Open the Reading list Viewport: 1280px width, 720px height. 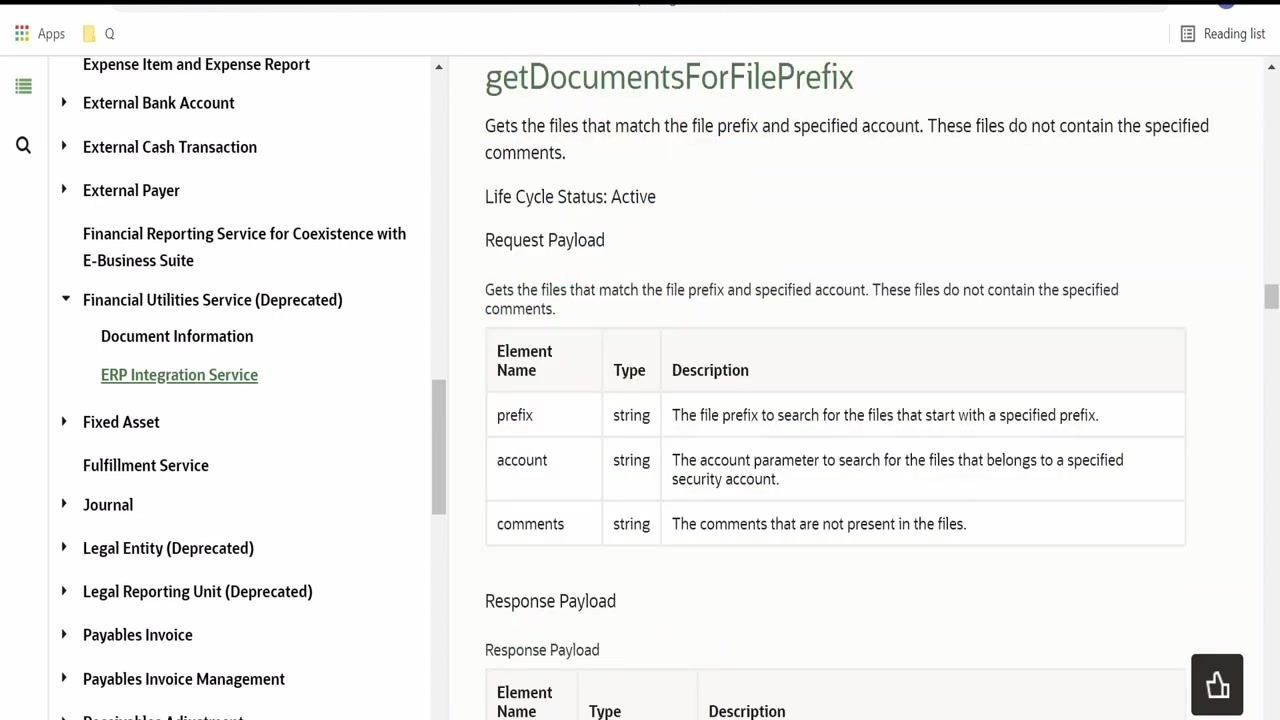pos(1222,33)
